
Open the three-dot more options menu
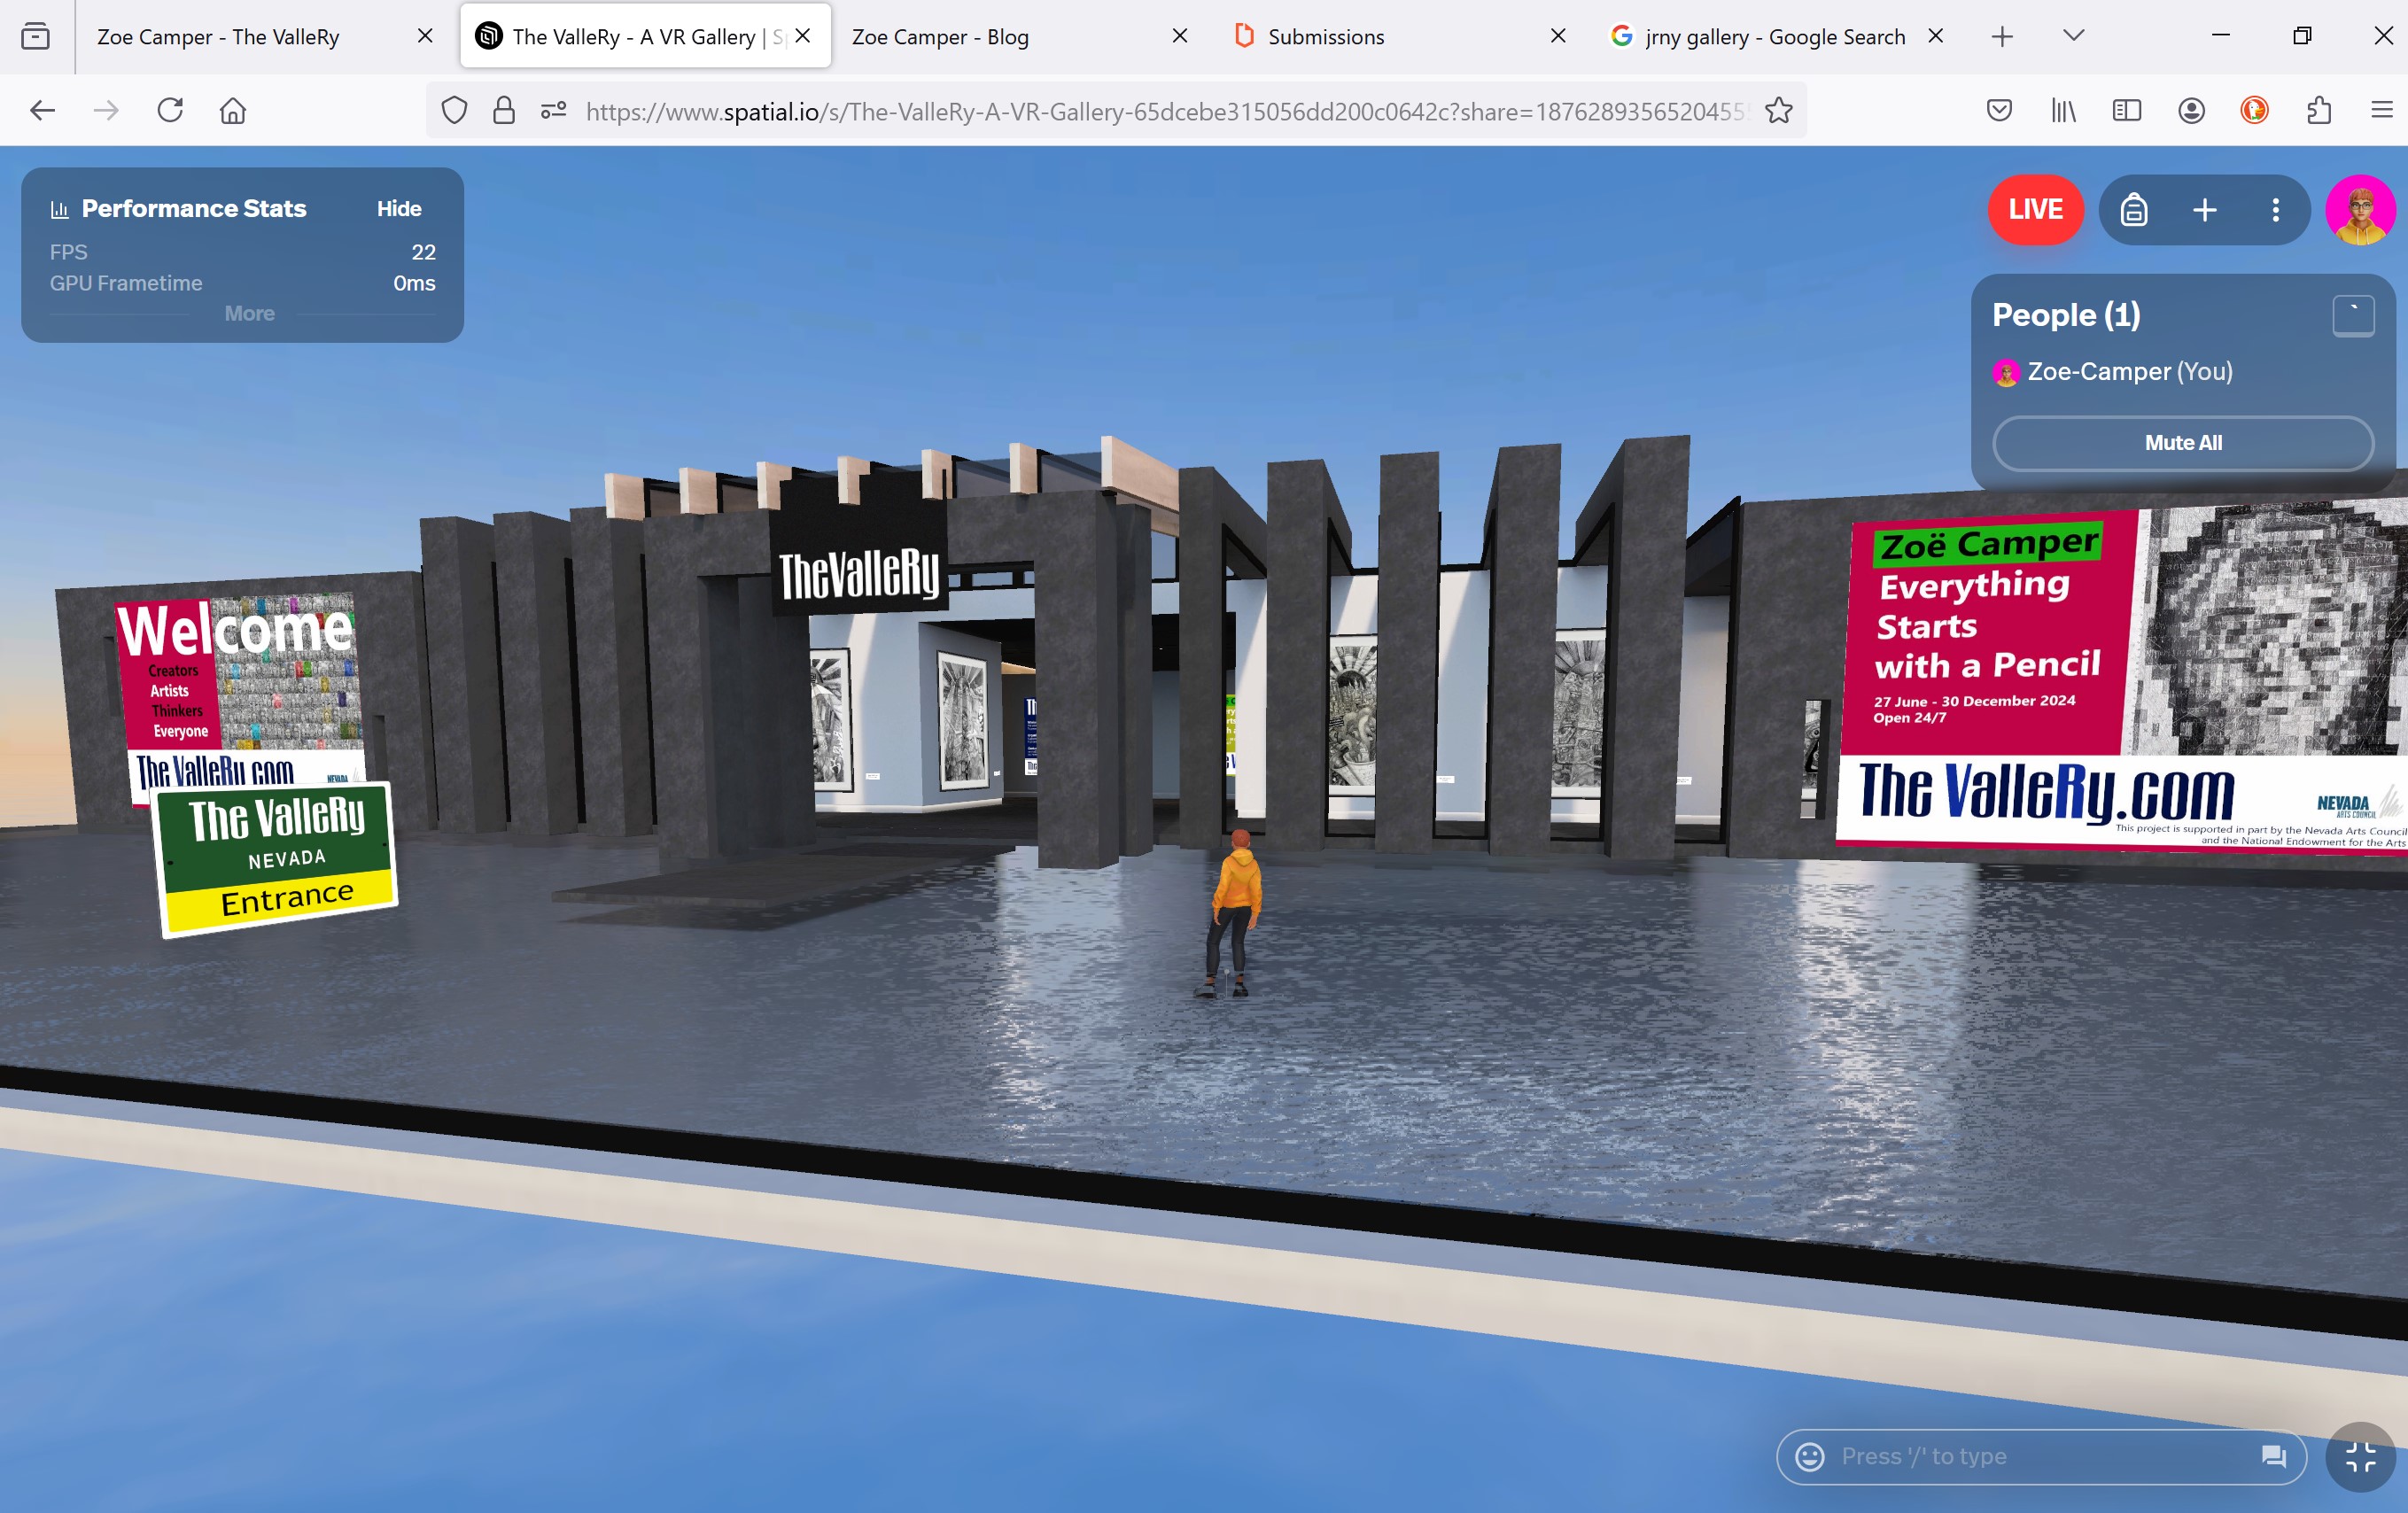(2275, 210)
